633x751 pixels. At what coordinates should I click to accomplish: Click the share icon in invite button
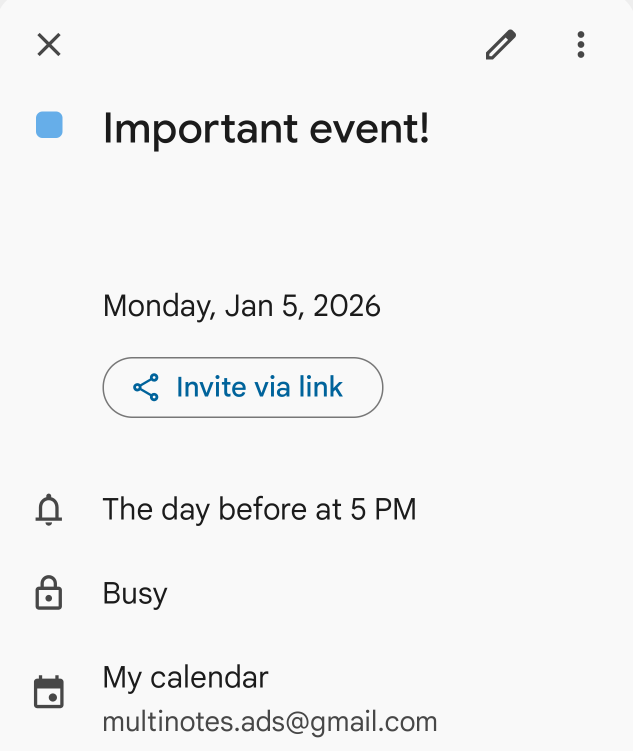146,388
